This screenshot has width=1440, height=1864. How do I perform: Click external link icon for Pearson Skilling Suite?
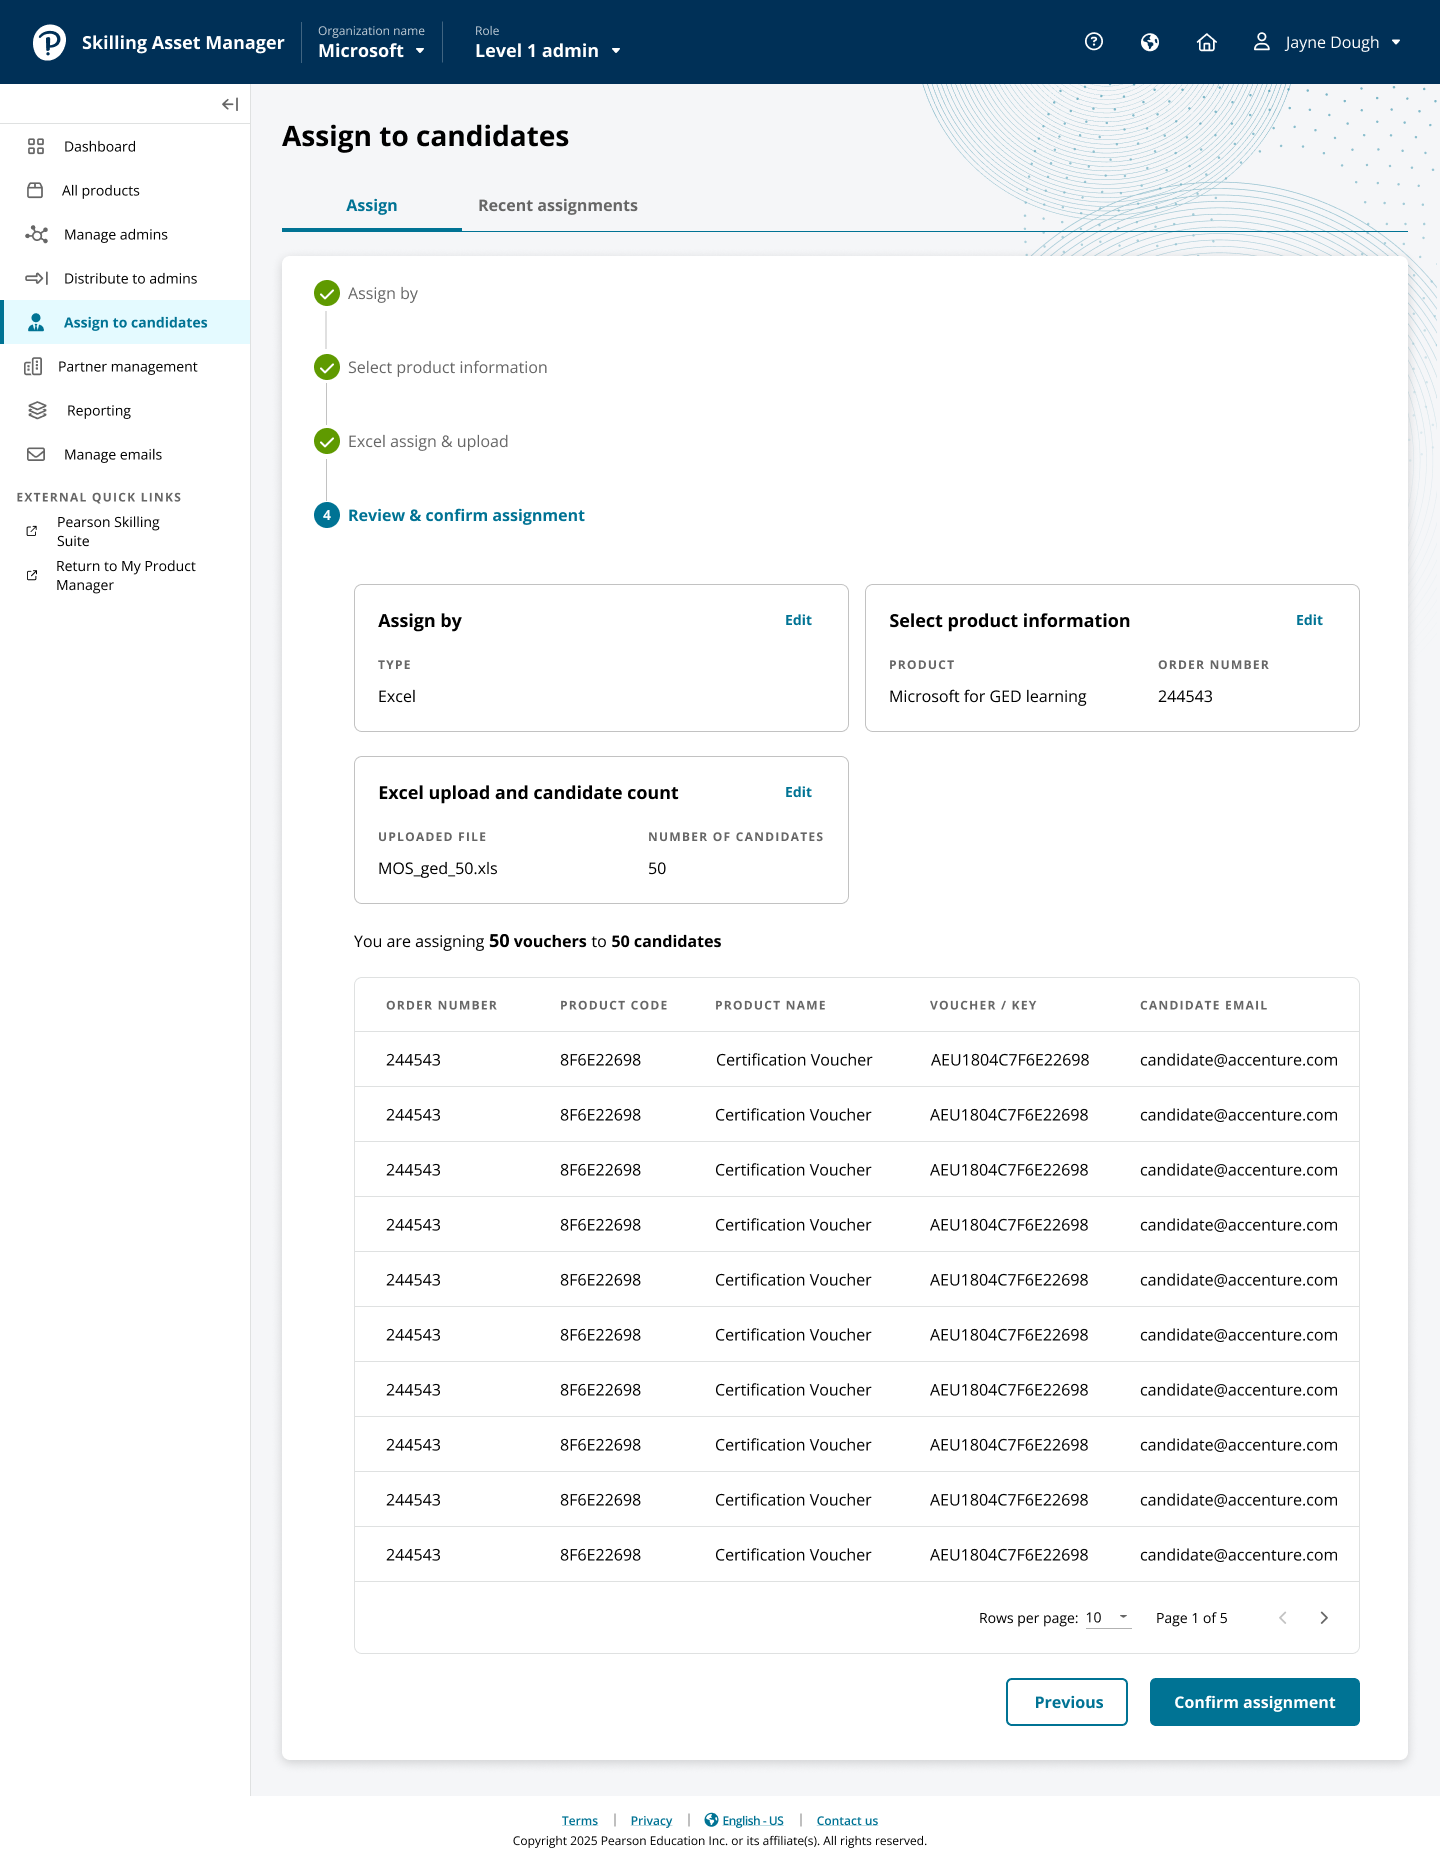32,531
